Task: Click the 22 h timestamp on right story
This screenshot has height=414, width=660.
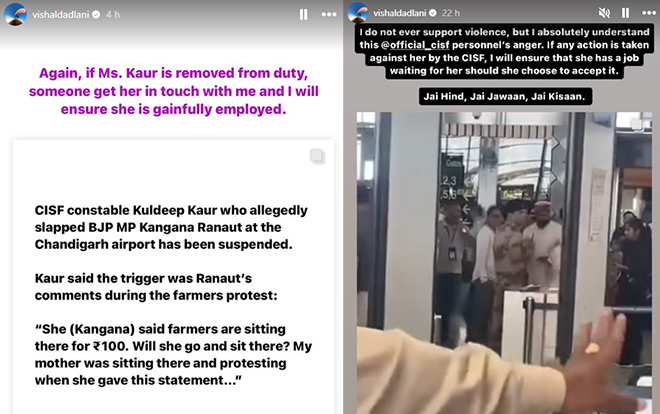Action: pos(451,13)
